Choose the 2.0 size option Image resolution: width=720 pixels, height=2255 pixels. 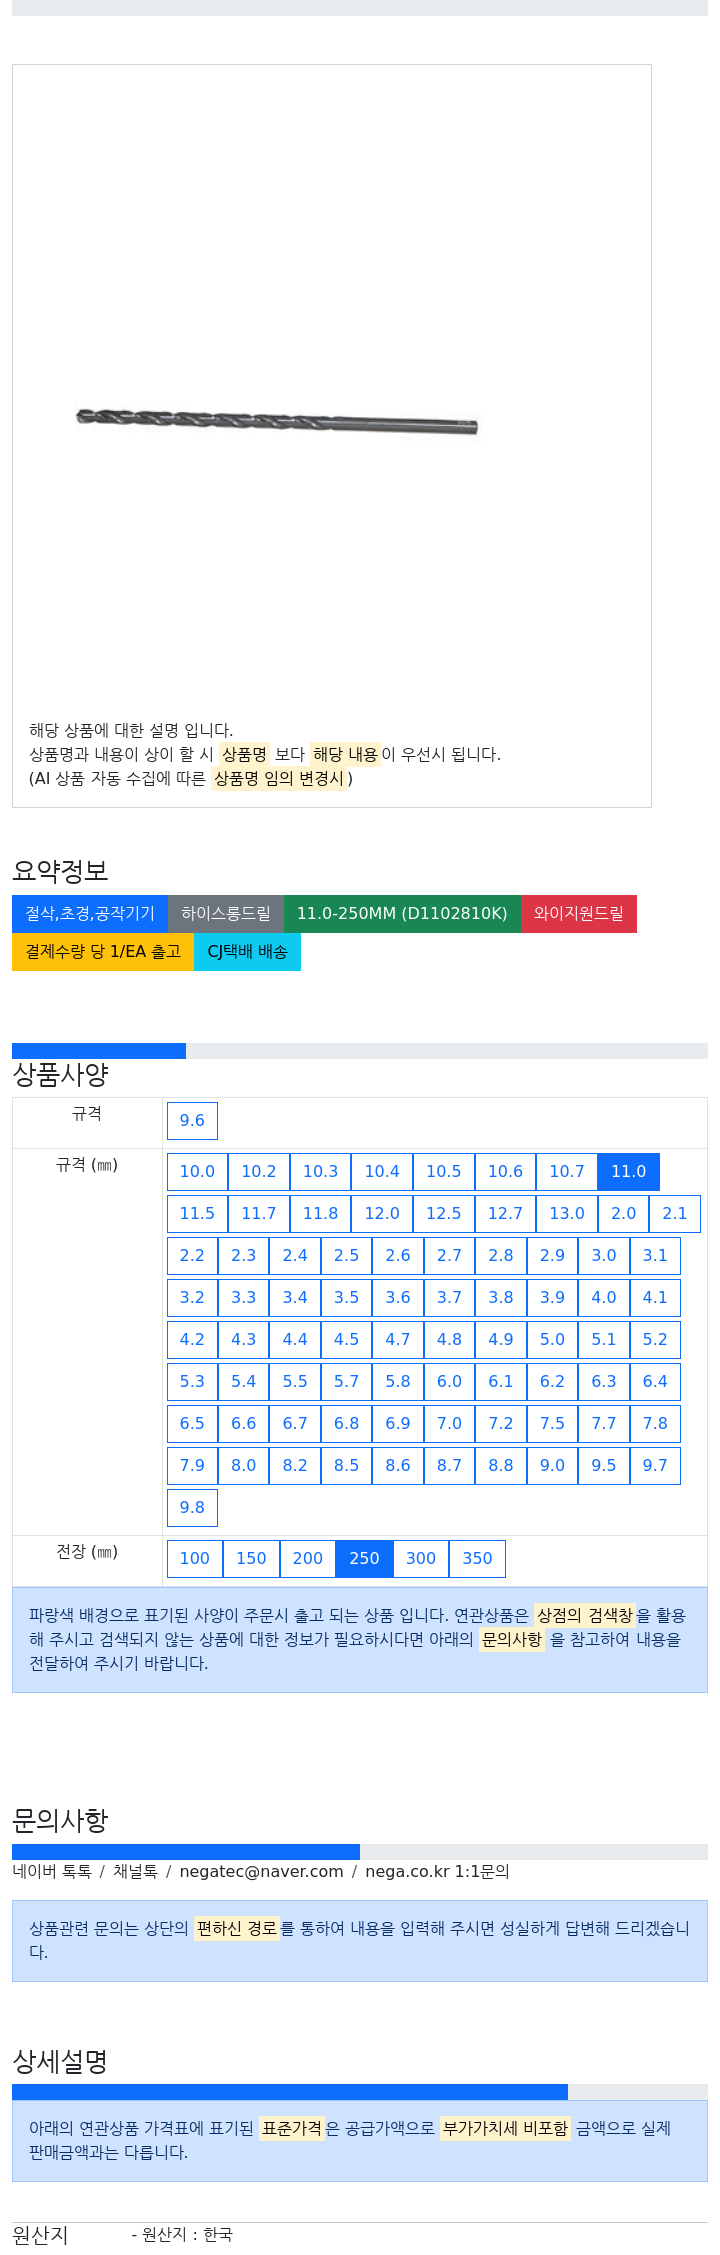(x=624, y=1213)
